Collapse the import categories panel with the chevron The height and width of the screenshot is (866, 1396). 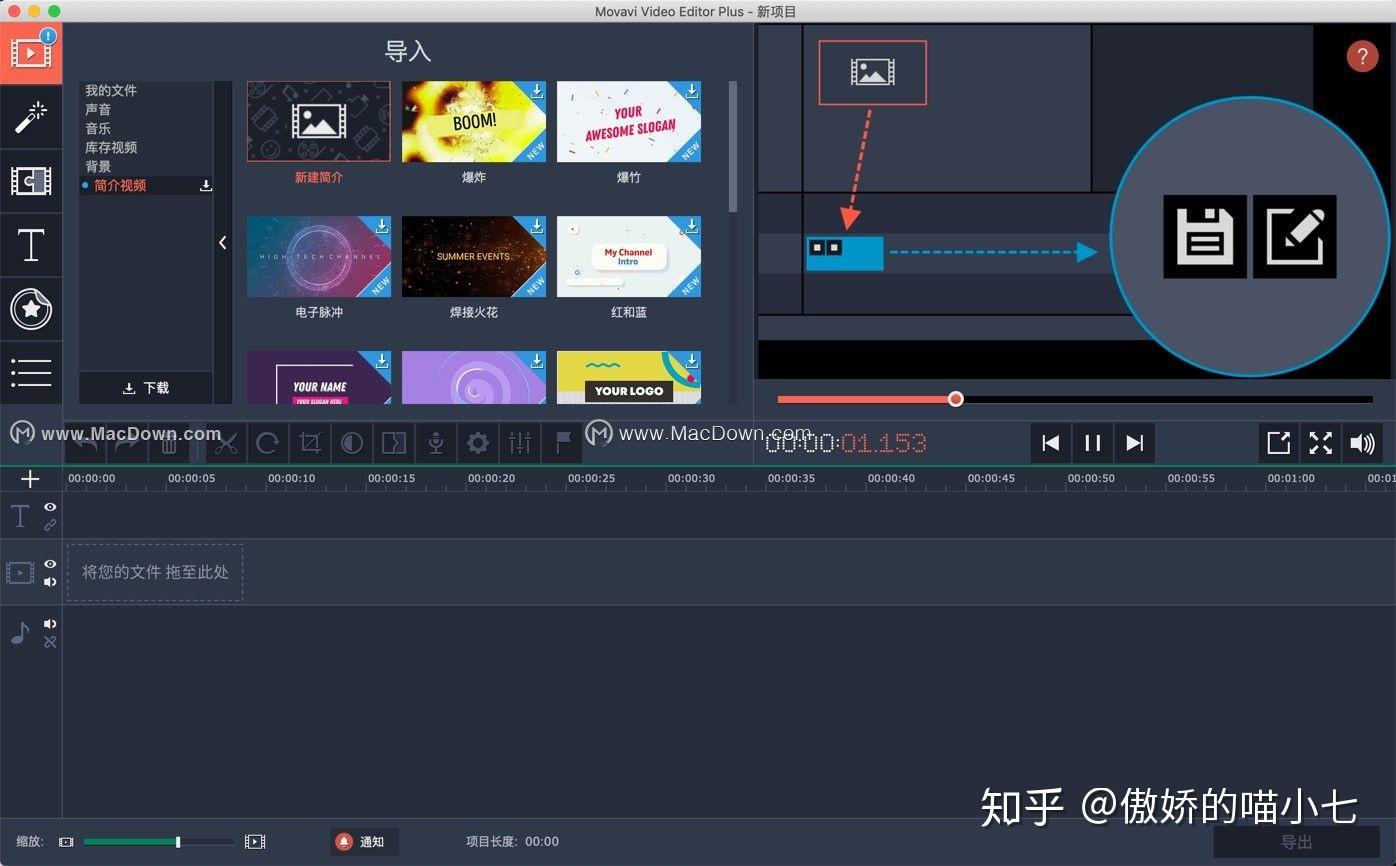(222, 242)
